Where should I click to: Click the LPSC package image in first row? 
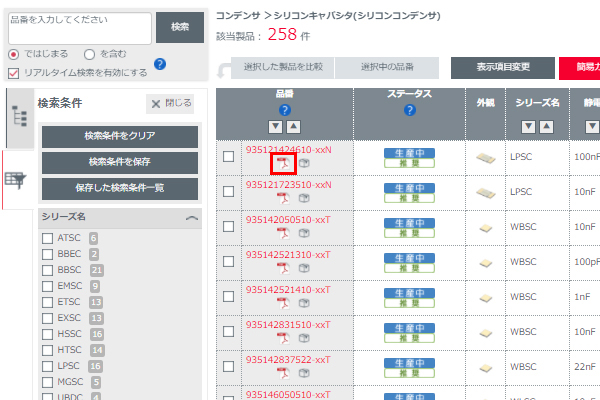[x=486, y=157]
